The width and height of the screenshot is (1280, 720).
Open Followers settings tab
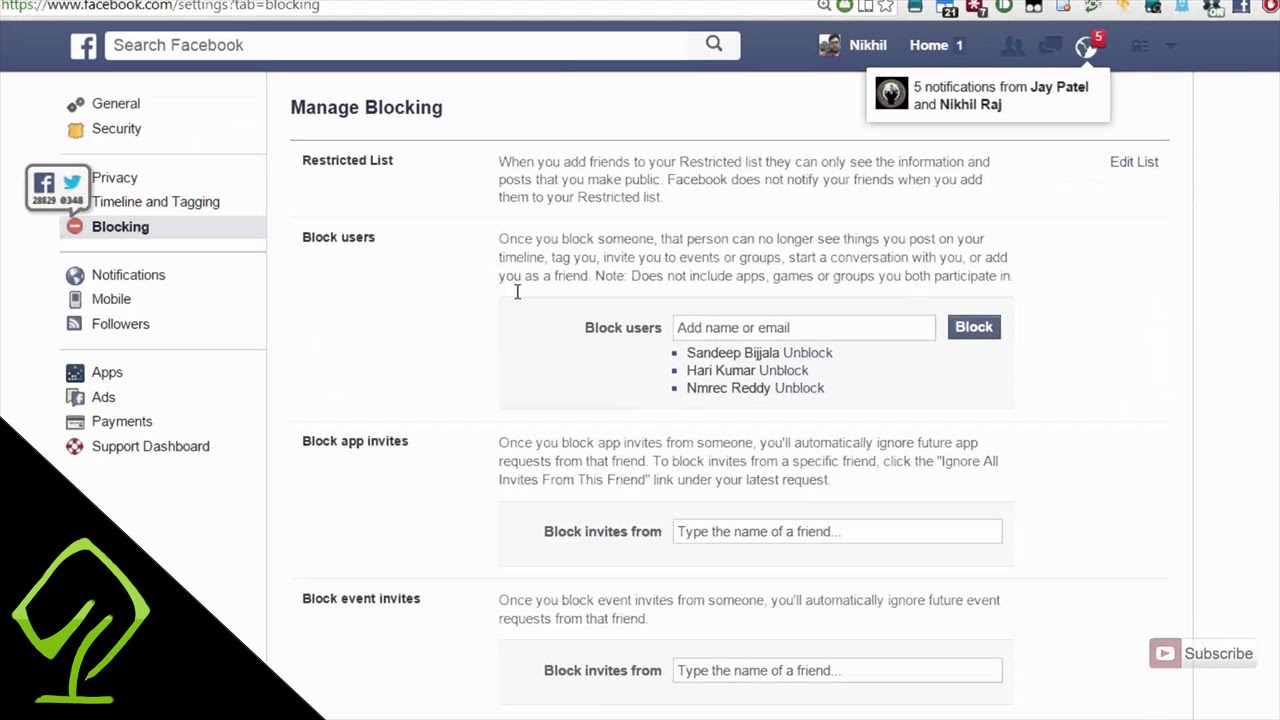point(120,324)
